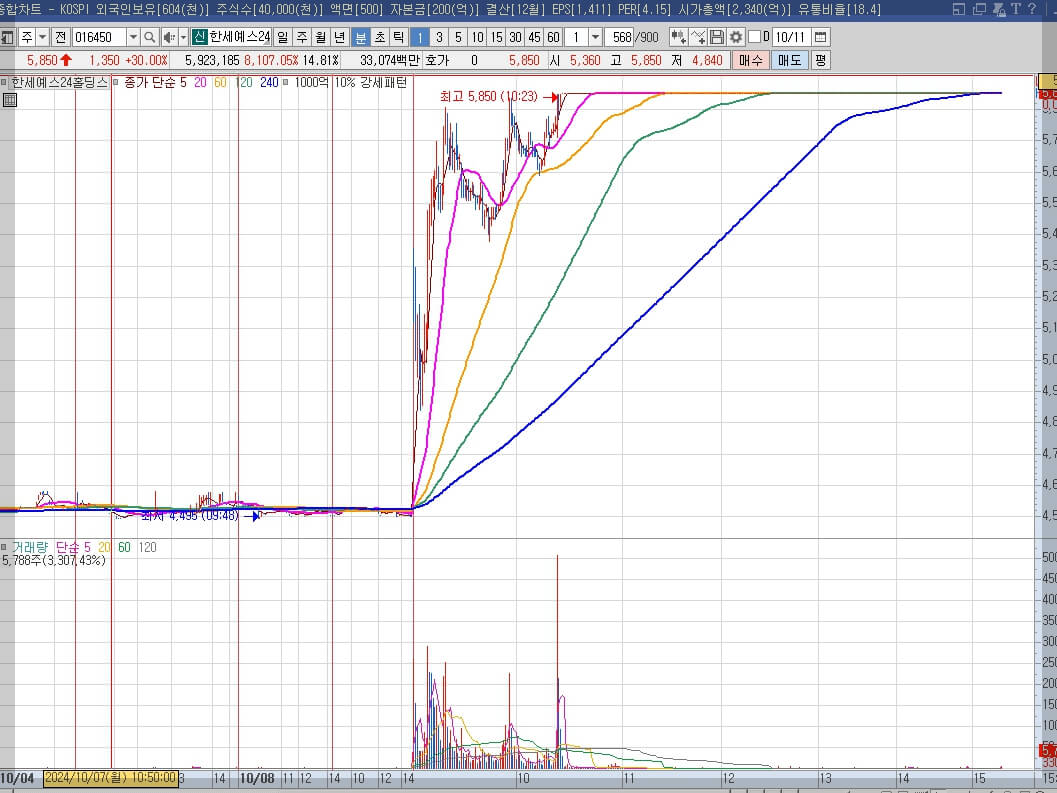Click the 한세예스24홀딩스 legend square marker

click(x=4, y=82)
